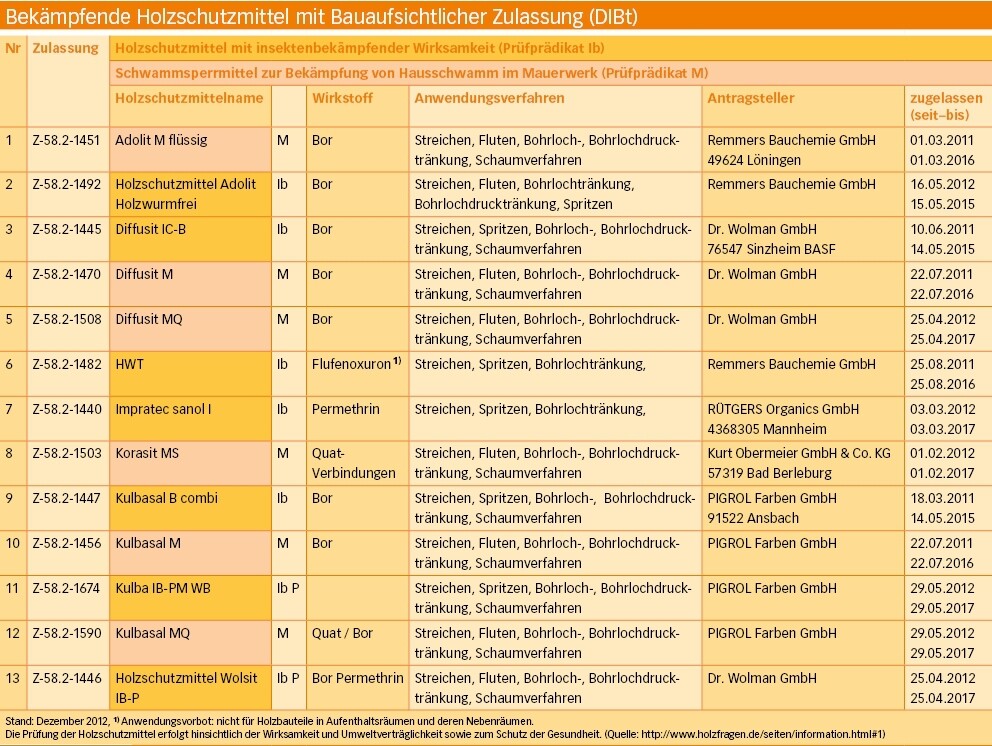
Task: Click the start date '16.05.2012'
Action: click(x=942, y=185)
